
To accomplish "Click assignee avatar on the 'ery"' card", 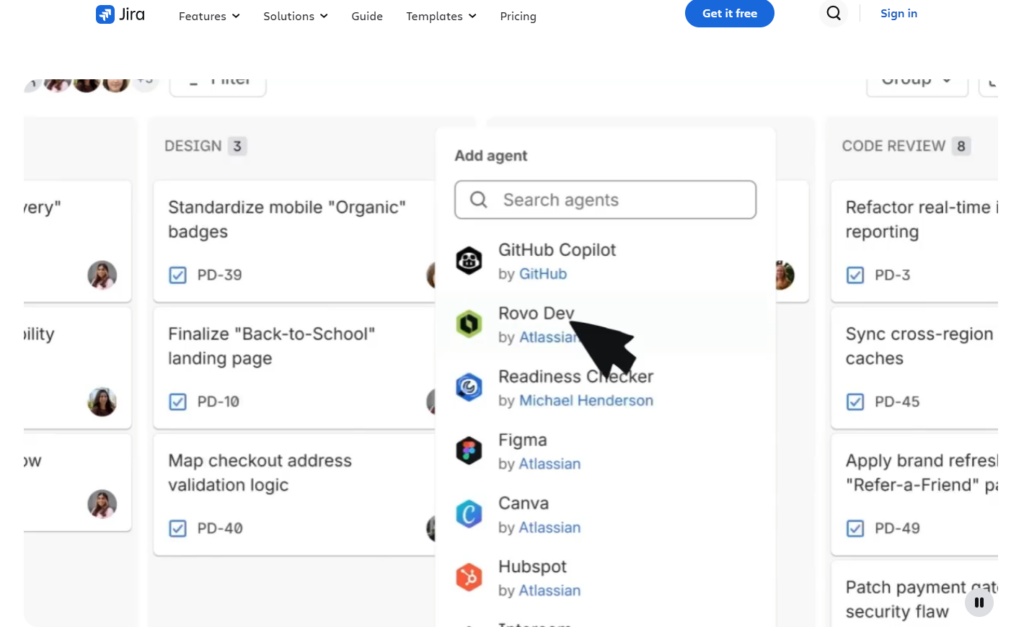I will pos(102,275).
